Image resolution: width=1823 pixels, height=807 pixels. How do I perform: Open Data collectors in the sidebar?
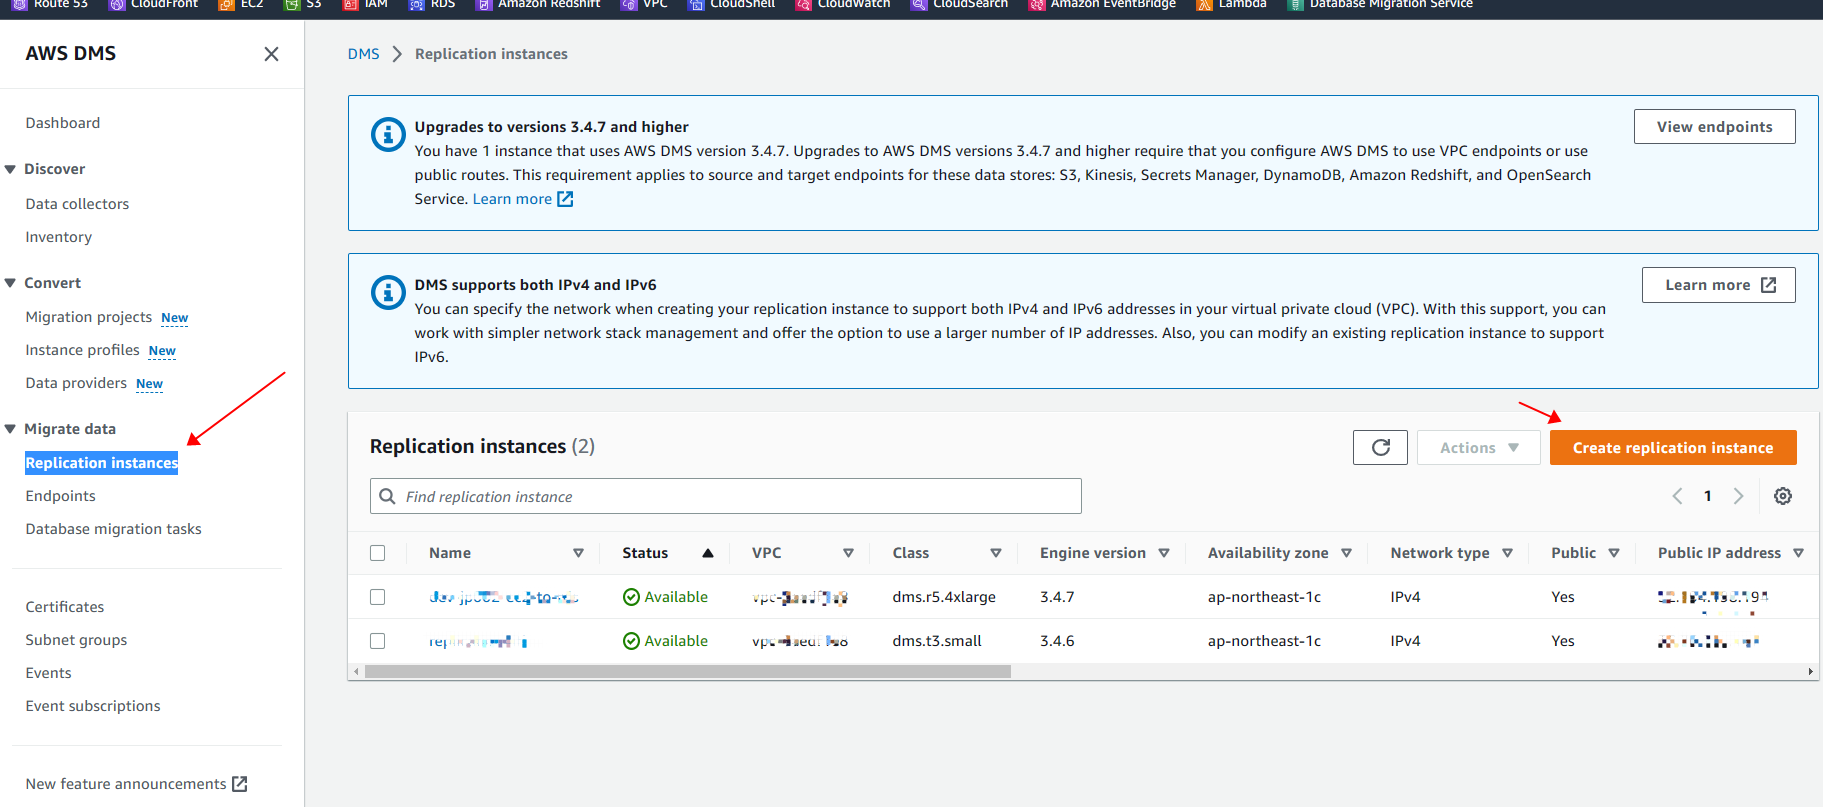77,204
